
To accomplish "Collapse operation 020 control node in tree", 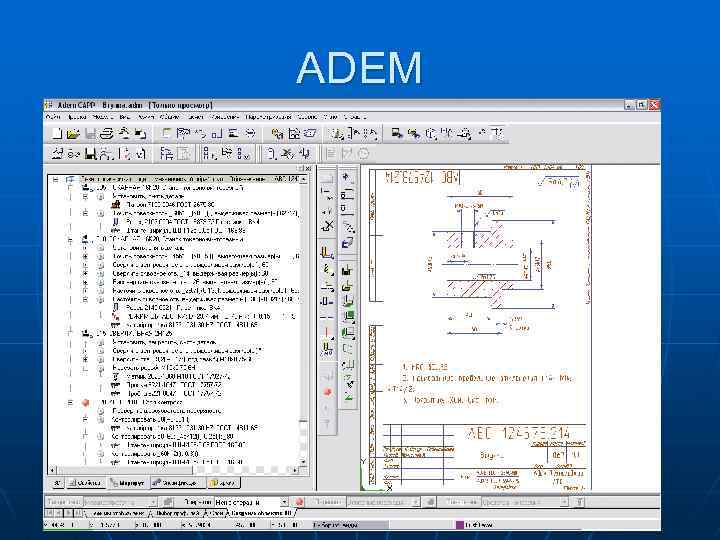I will click(70, 403).
